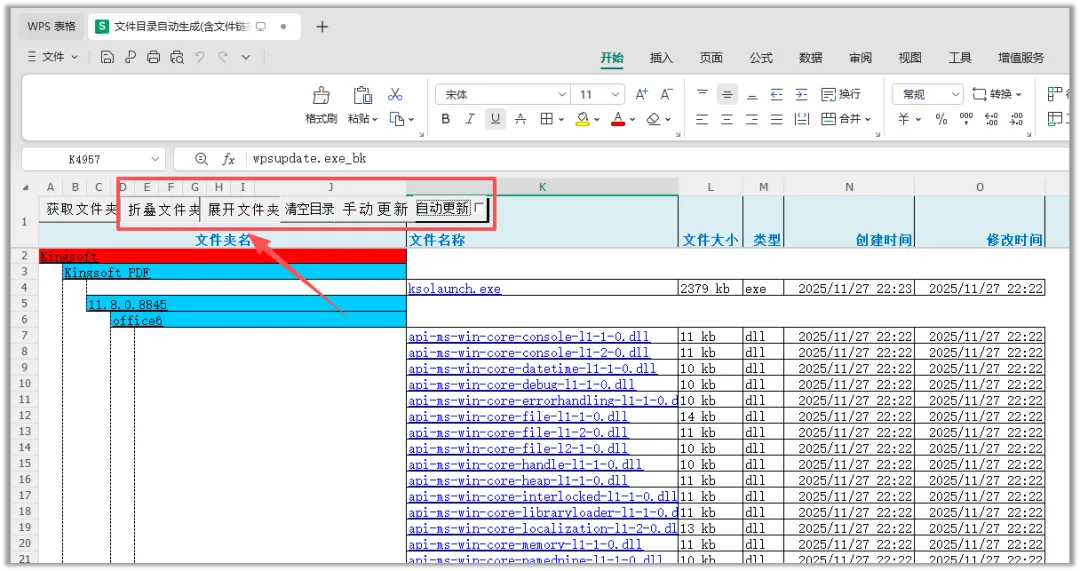The width and height of the screenshot is (1080, 571).
Task: Toggle Bold formatting
Action: 446,119
